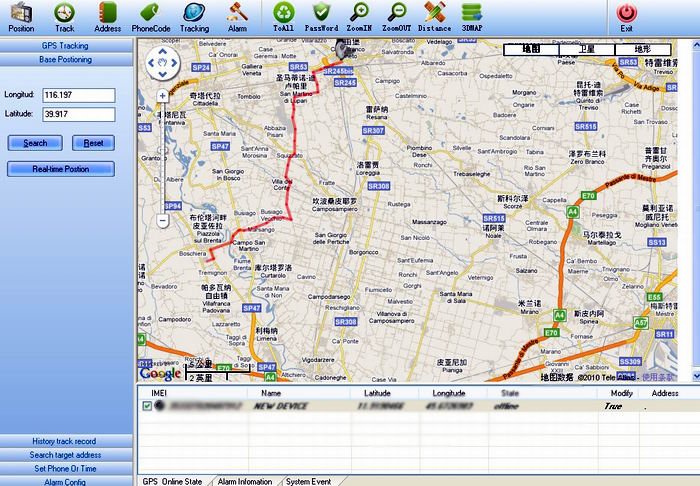The width and height of the screenshot is (700, 486).
Task: Click the True value in Modify column
Action: (613, 406)
